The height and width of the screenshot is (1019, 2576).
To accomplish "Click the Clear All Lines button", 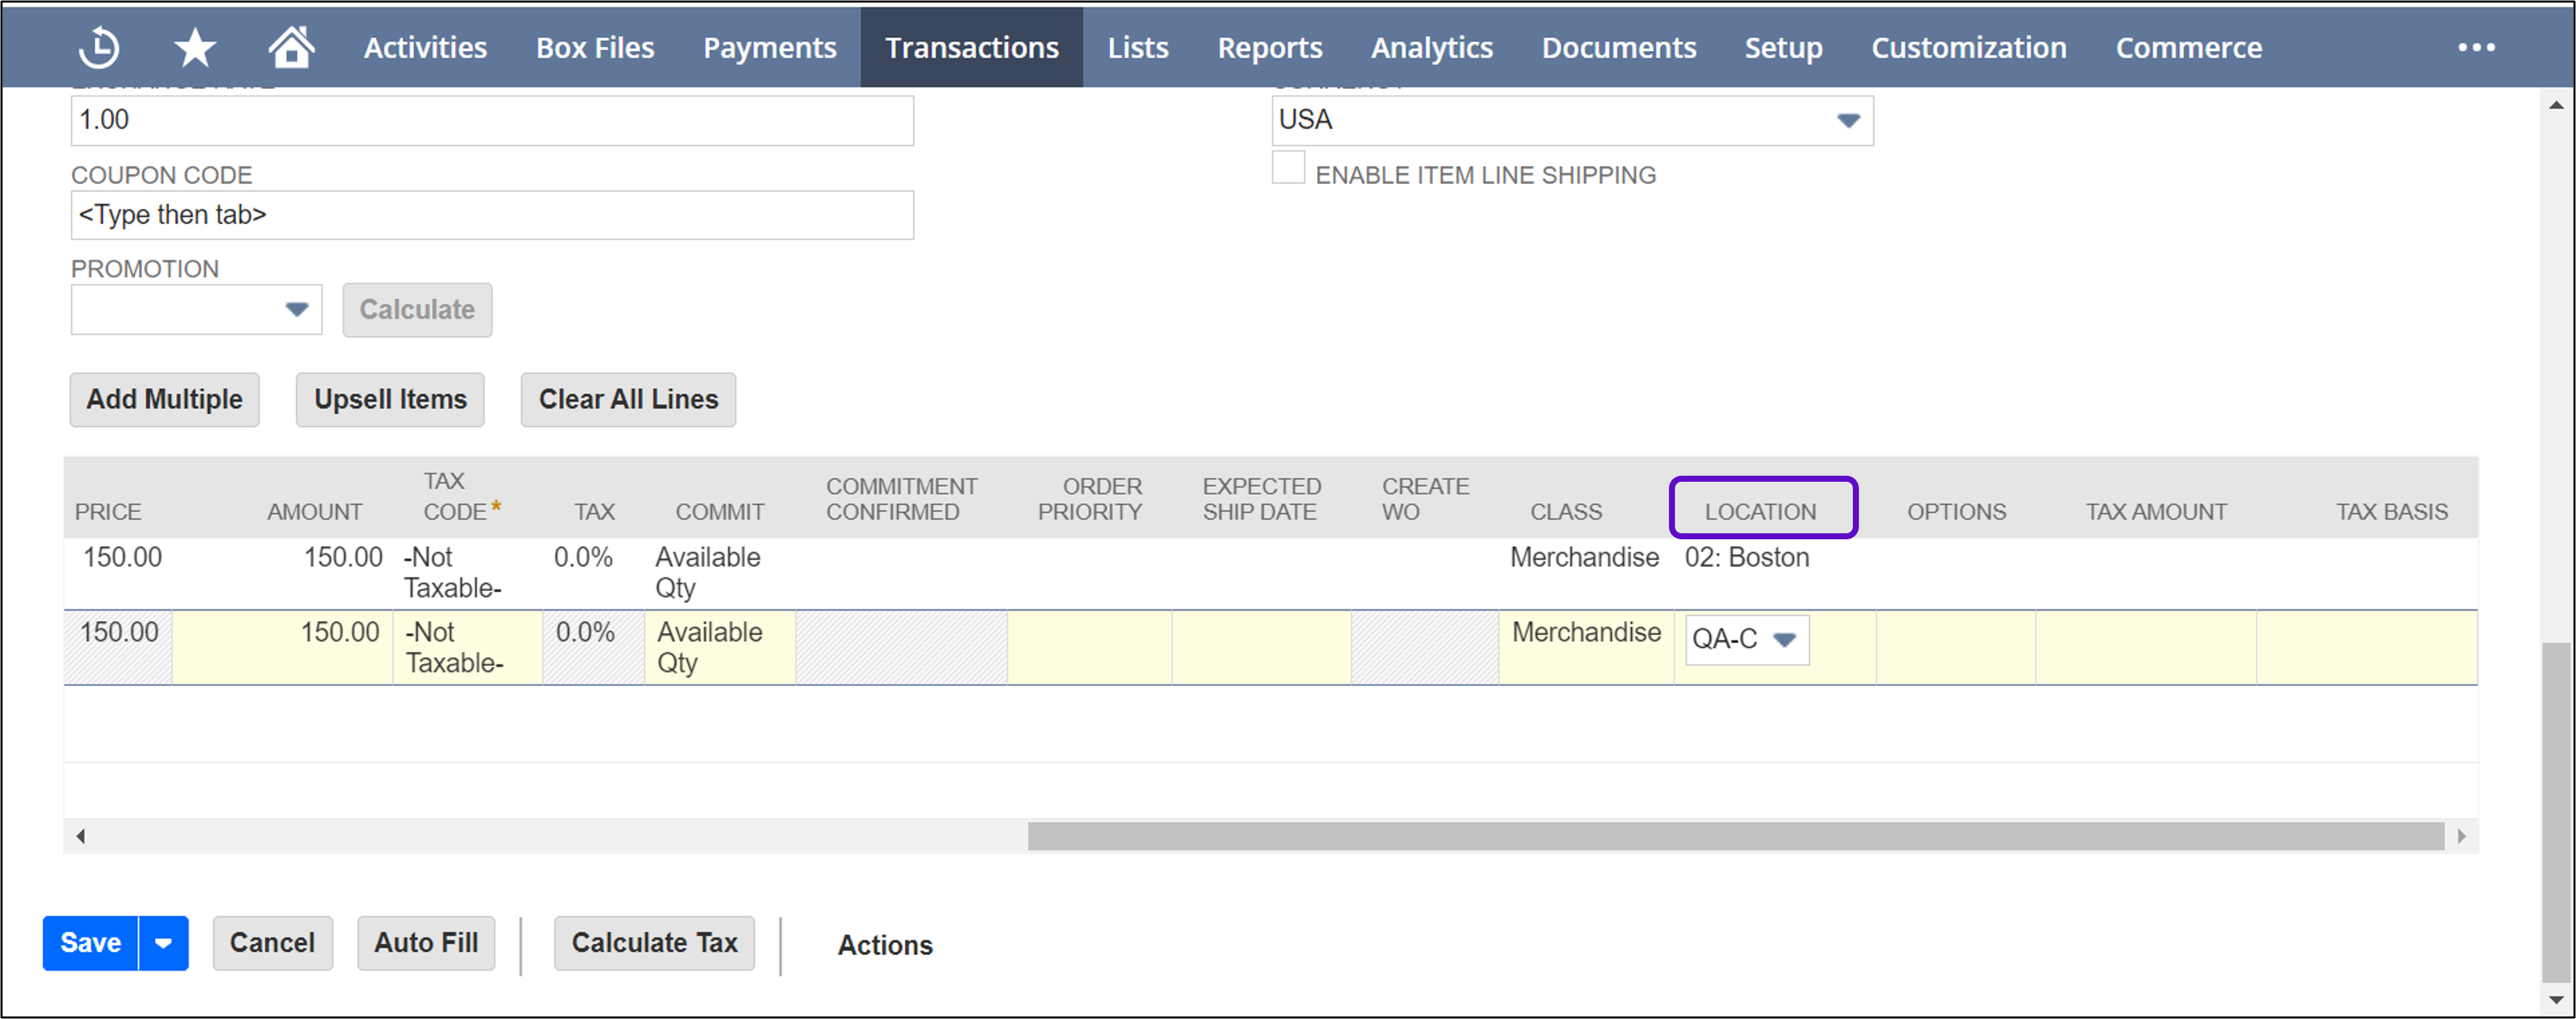I will pos(628,399).
